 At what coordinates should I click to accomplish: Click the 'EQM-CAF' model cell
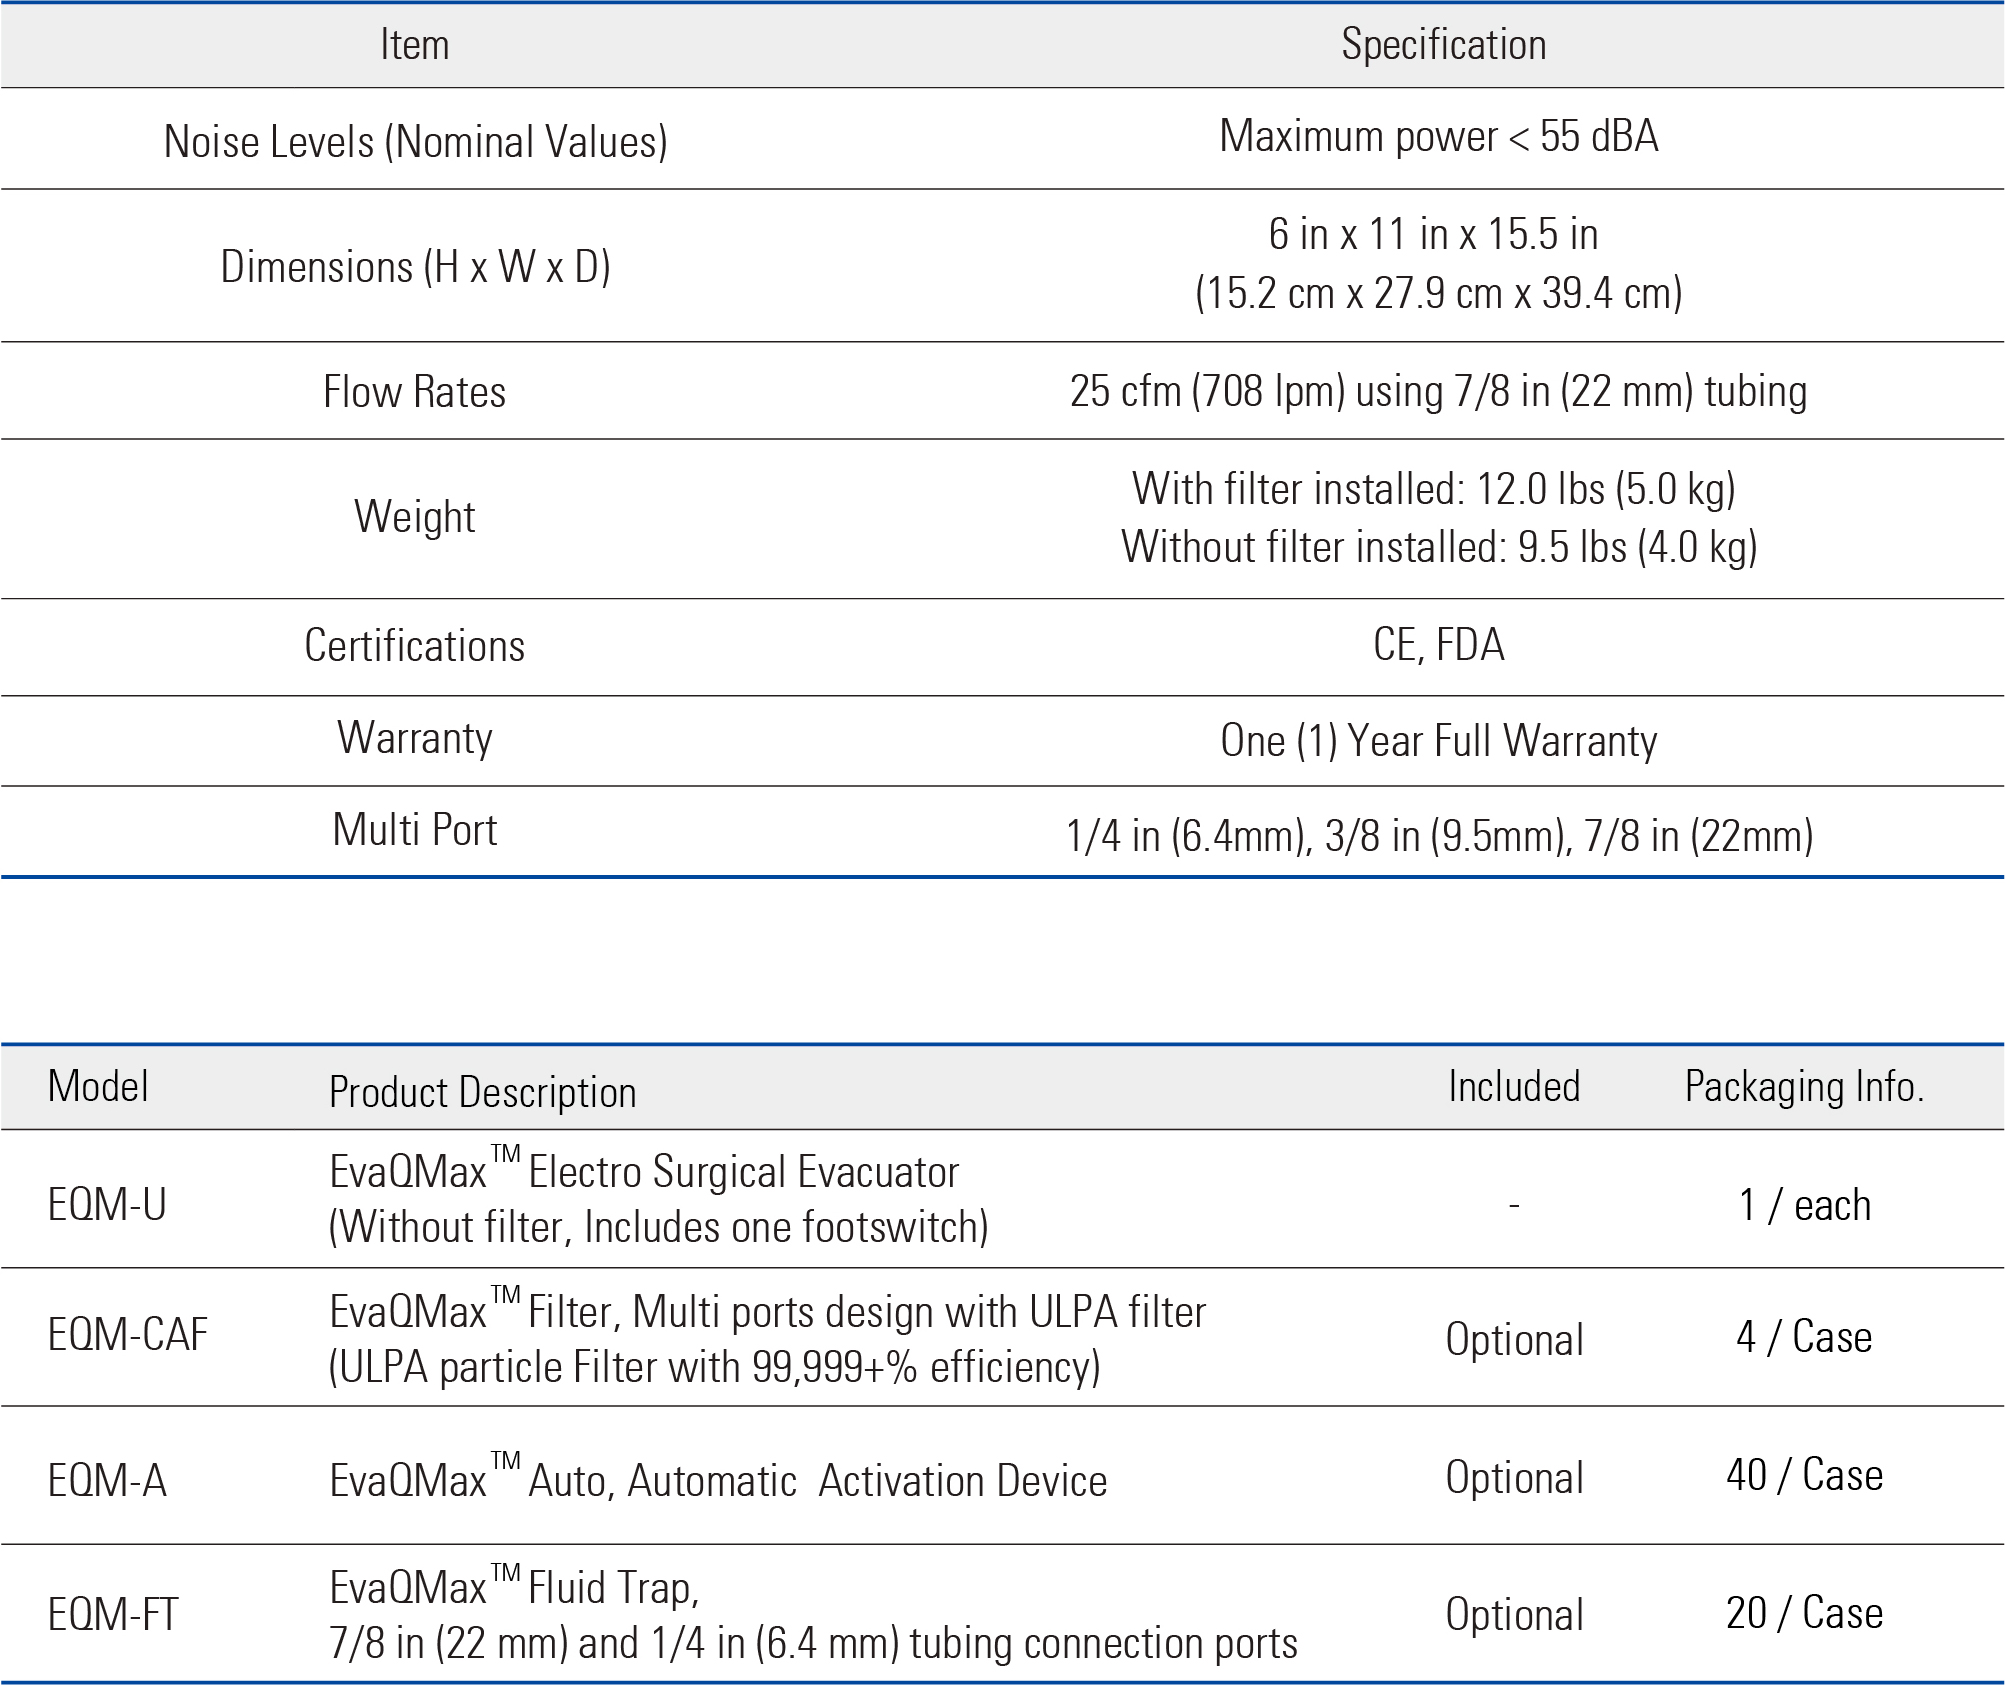tap(127, 1334)
